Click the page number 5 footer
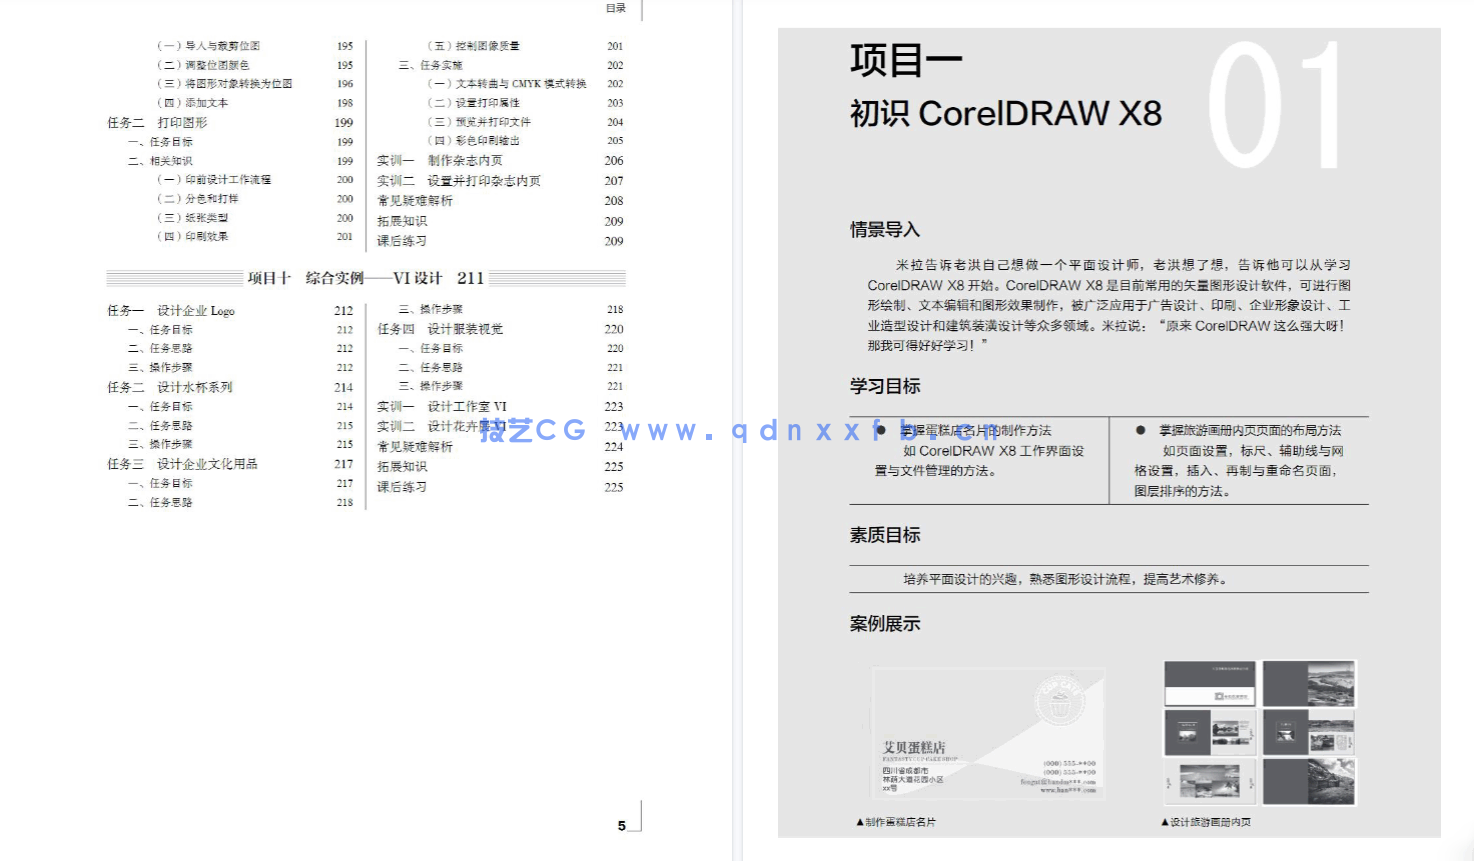This screenshot has width=1474, height=861. 621,826
